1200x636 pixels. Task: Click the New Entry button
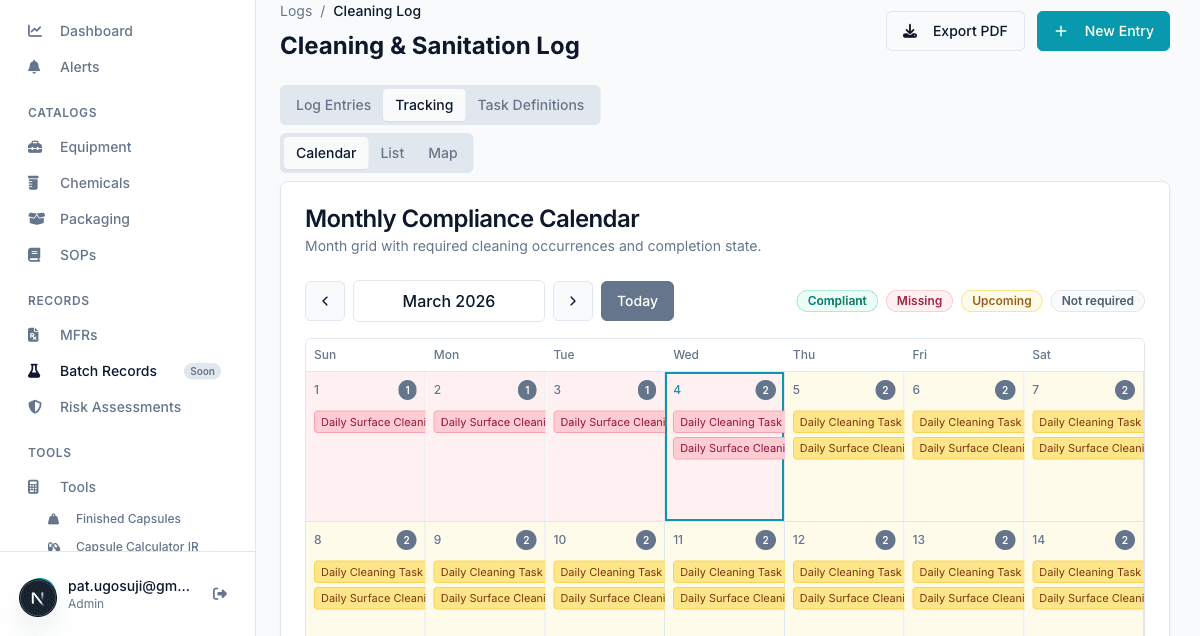point(1103,31)
